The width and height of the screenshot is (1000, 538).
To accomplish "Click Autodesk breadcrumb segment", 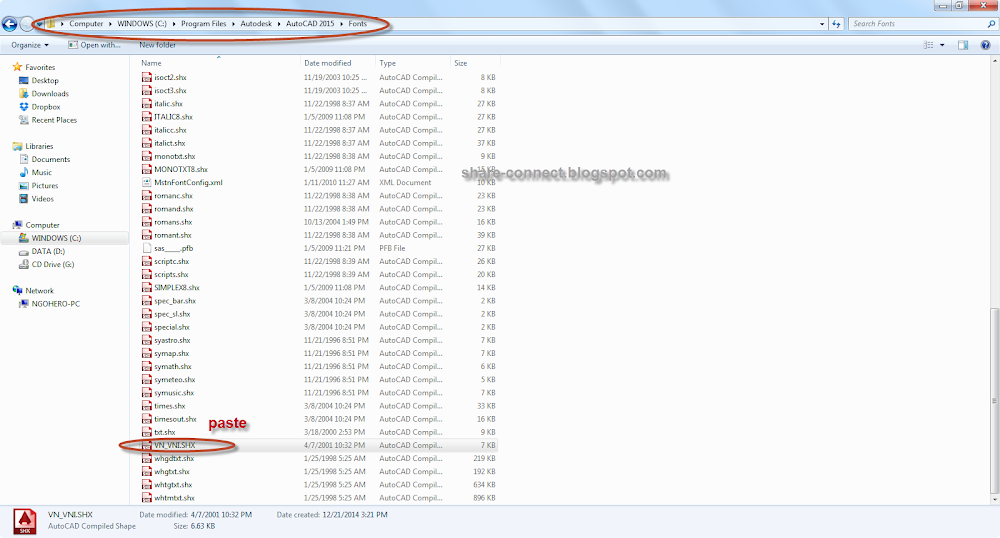I will click(x=256, y=24).
